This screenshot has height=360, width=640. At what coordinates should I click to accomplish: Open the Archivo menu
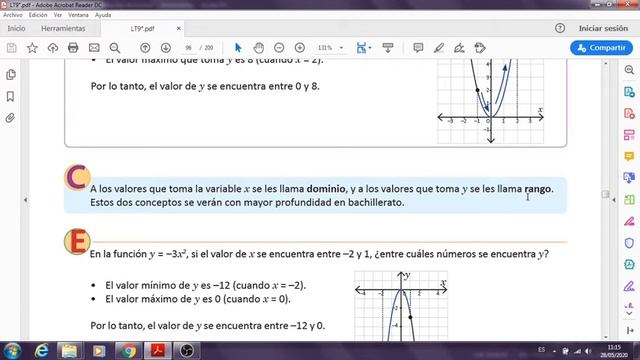click(x=13, y=15)
